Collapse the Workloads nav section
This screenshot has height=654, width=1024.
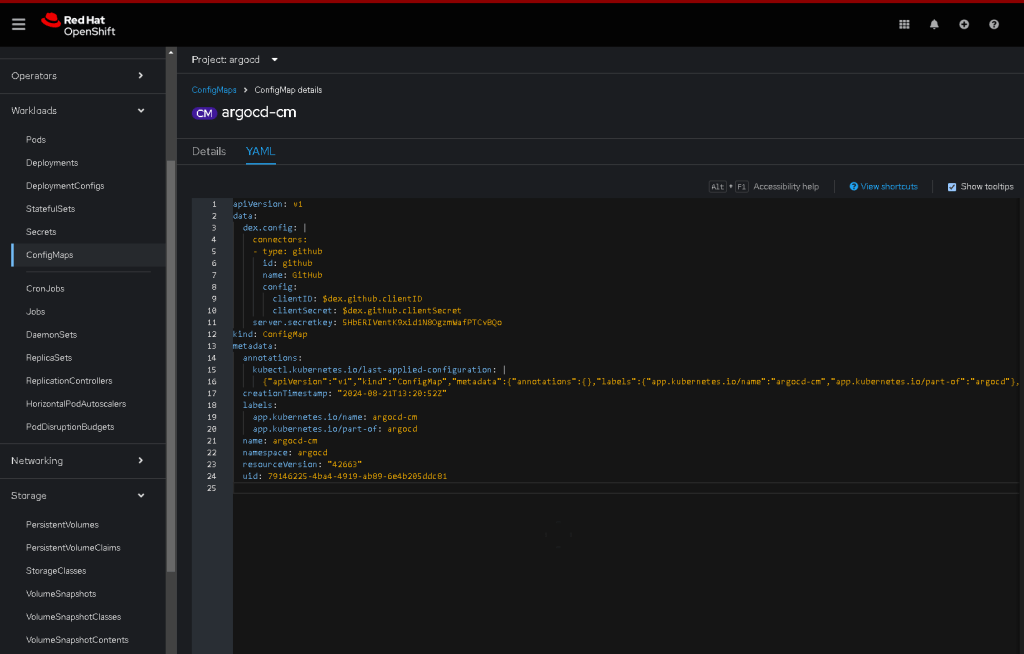tap(82, 110)
